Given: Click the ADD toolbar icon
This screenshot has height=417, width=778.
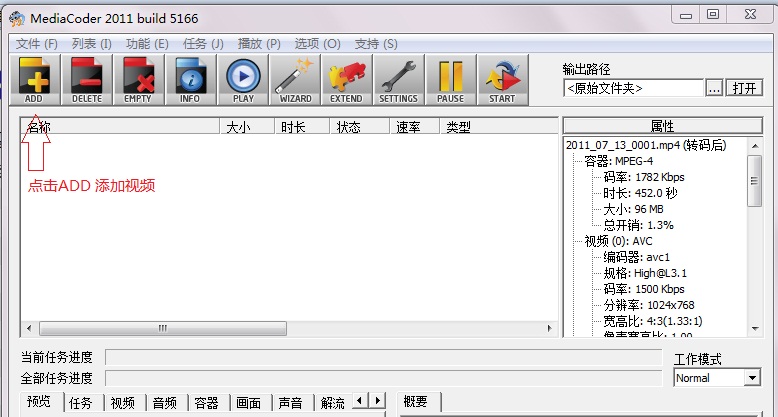Looking at the screenshot, I should [34, 80].
